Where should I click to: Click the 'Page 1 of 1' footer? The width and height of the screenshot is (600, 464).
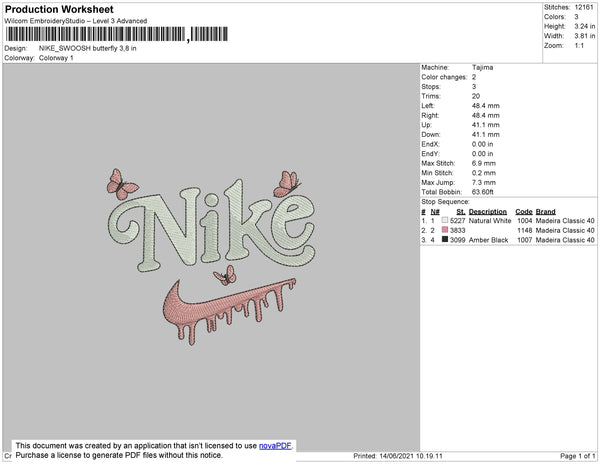click(x=578, y=456)
